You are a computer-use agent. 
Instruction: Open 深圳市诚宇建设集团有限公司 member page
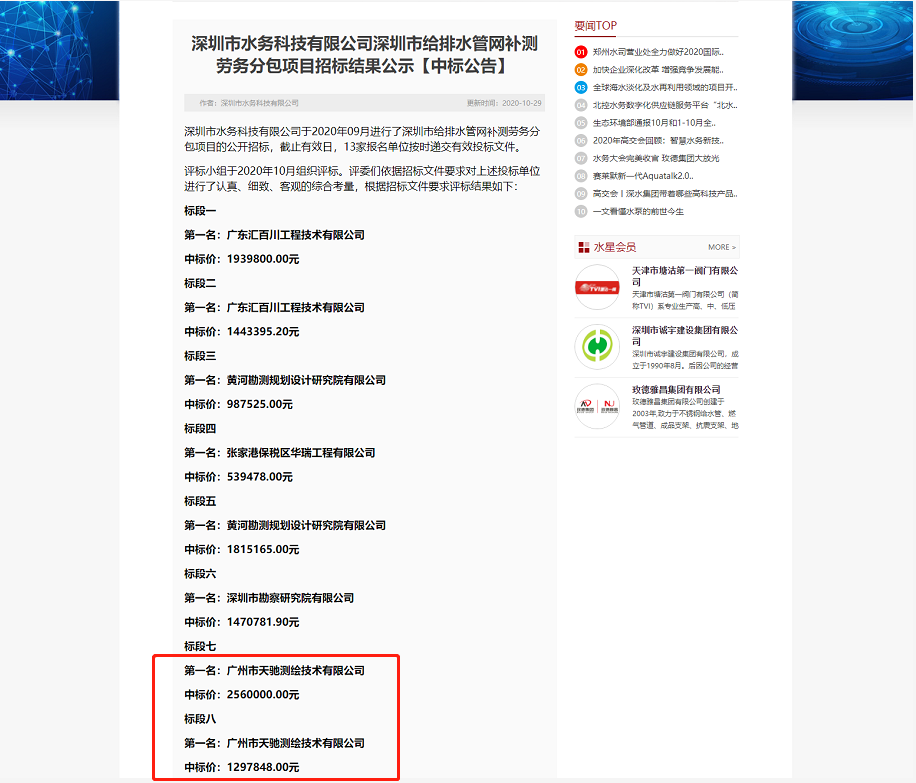pyautogui.click(x=685, y=335)
